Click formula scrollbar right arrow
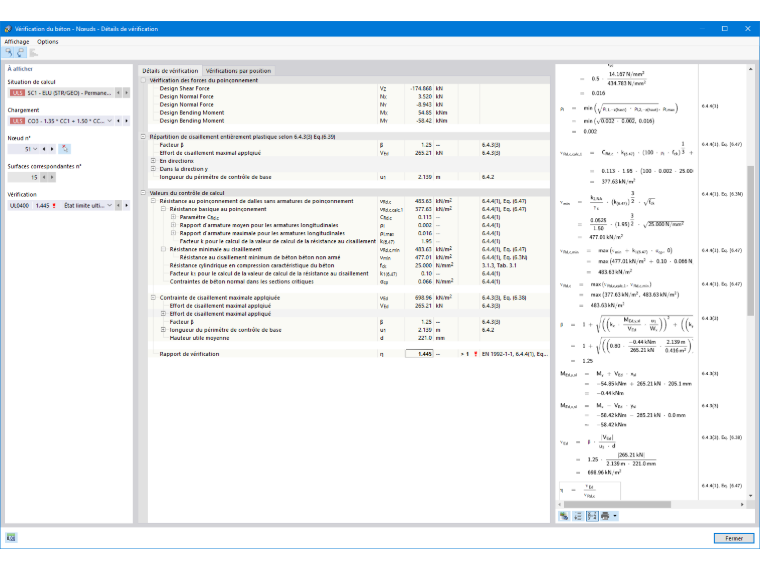This screenshot has height=570, width=760. pos(742,505)
